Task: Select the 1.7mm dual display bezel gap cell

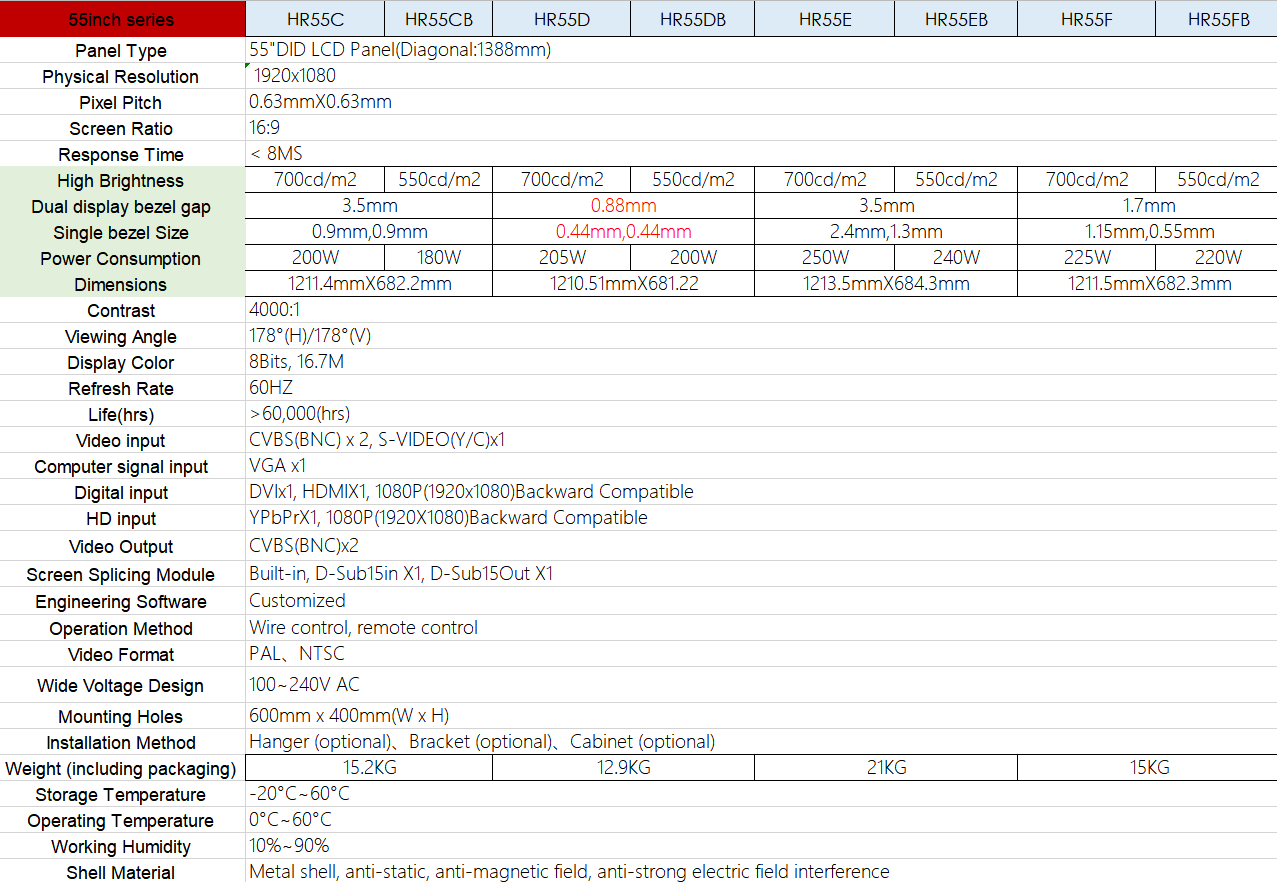Action: (x=1146, y=206)
